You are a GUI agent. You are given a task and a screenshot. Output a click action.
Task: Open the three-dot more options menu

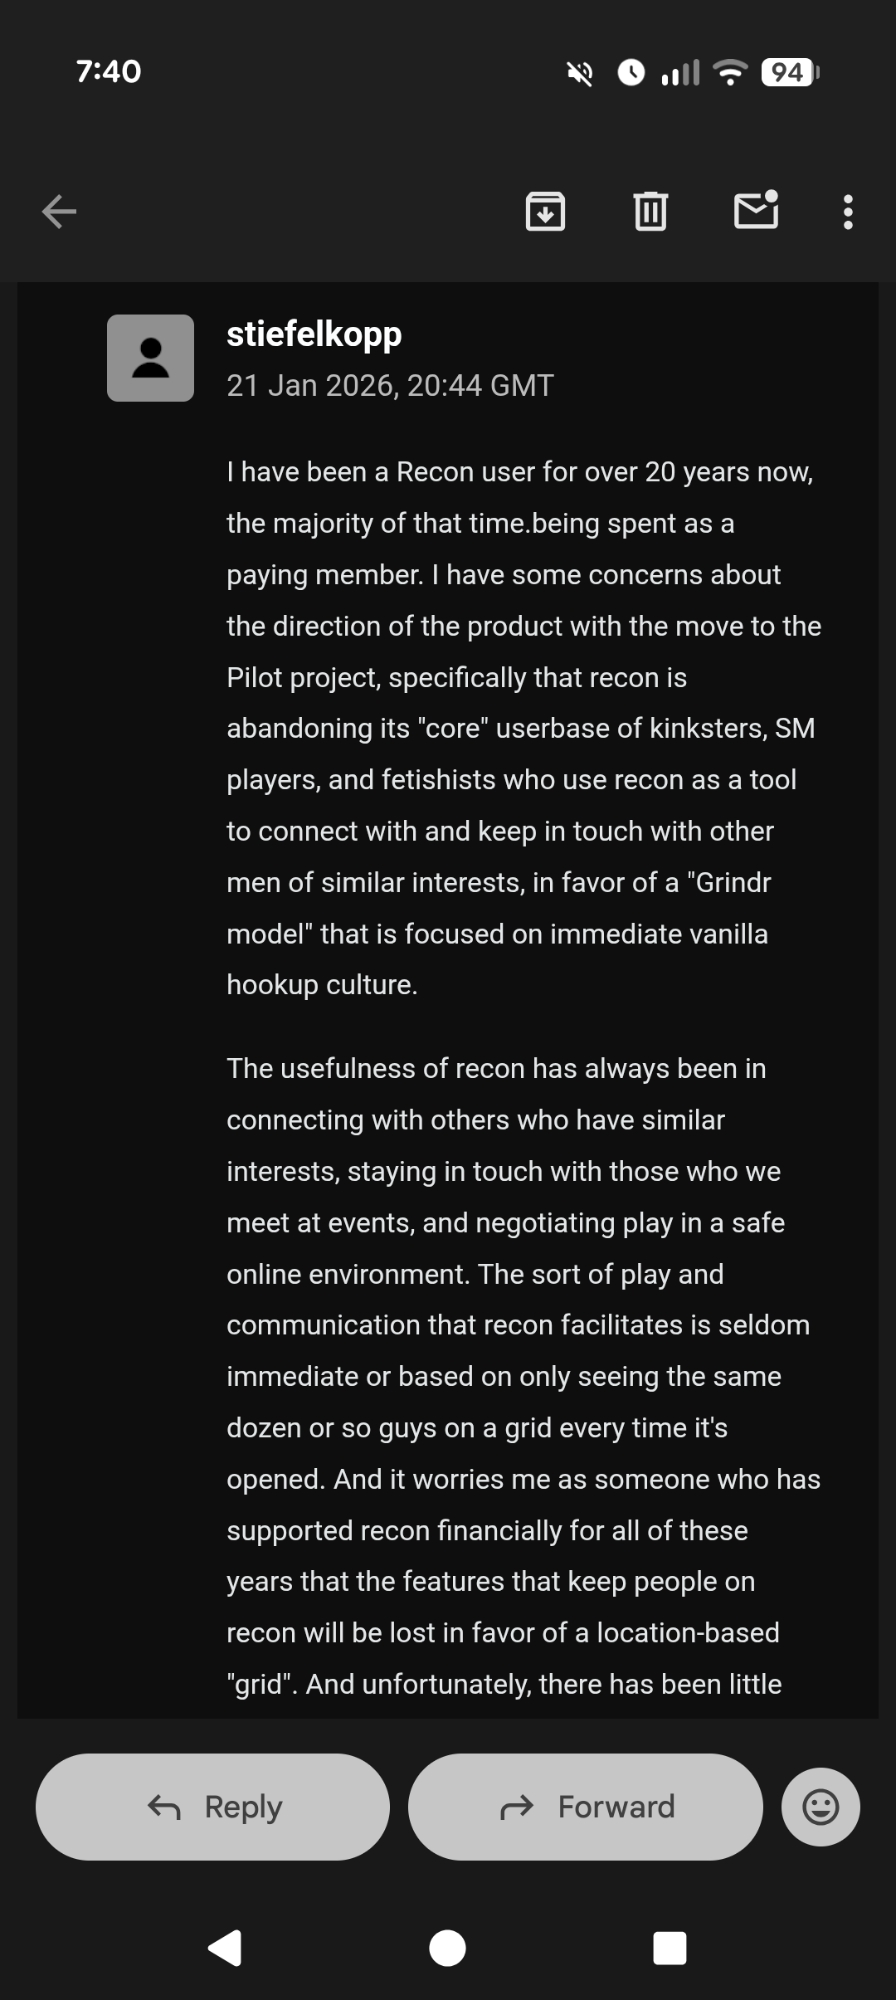(848, 212)
